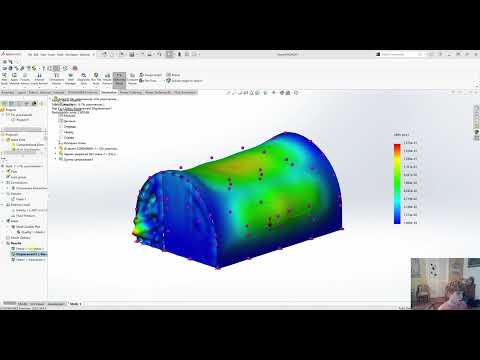Select the Fixed-1 fixture item
This screenshot has width=480, height=360.
pos(19,199)
